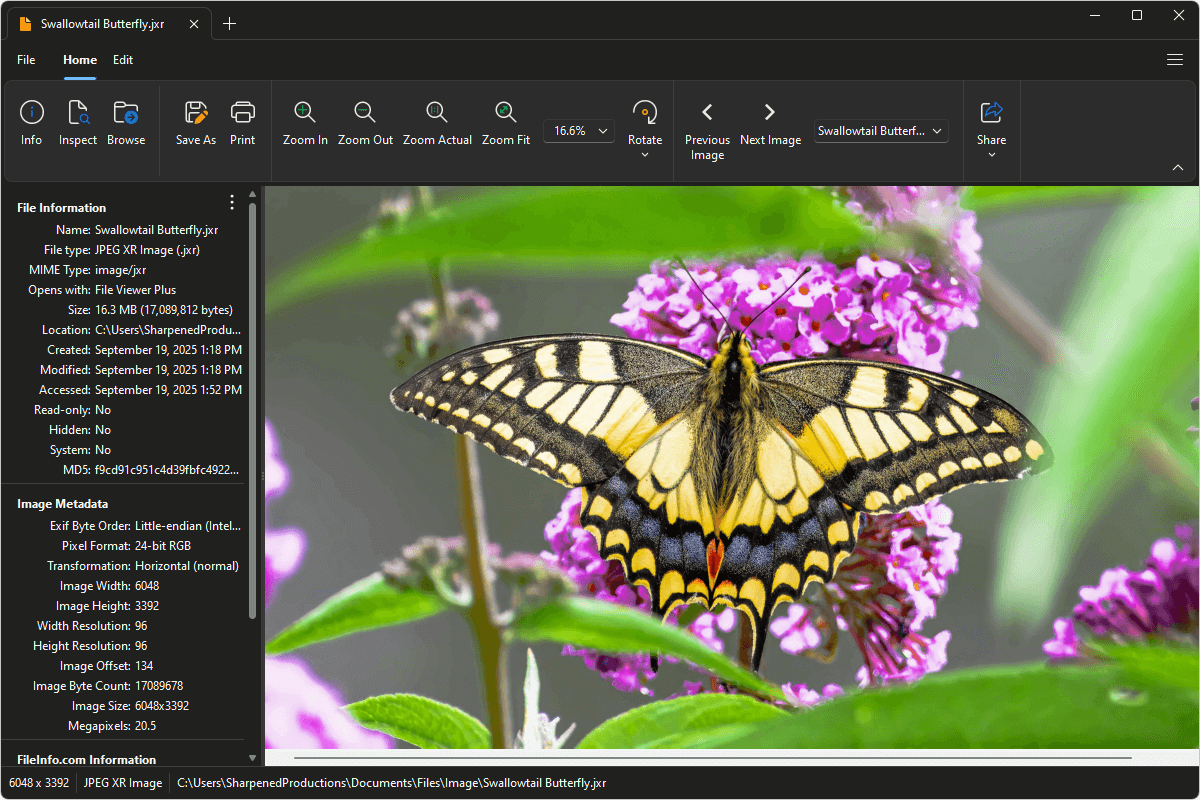Click the Browse folder icon
The height and width of the screenshot is (800, 1200).
[126, 113]
